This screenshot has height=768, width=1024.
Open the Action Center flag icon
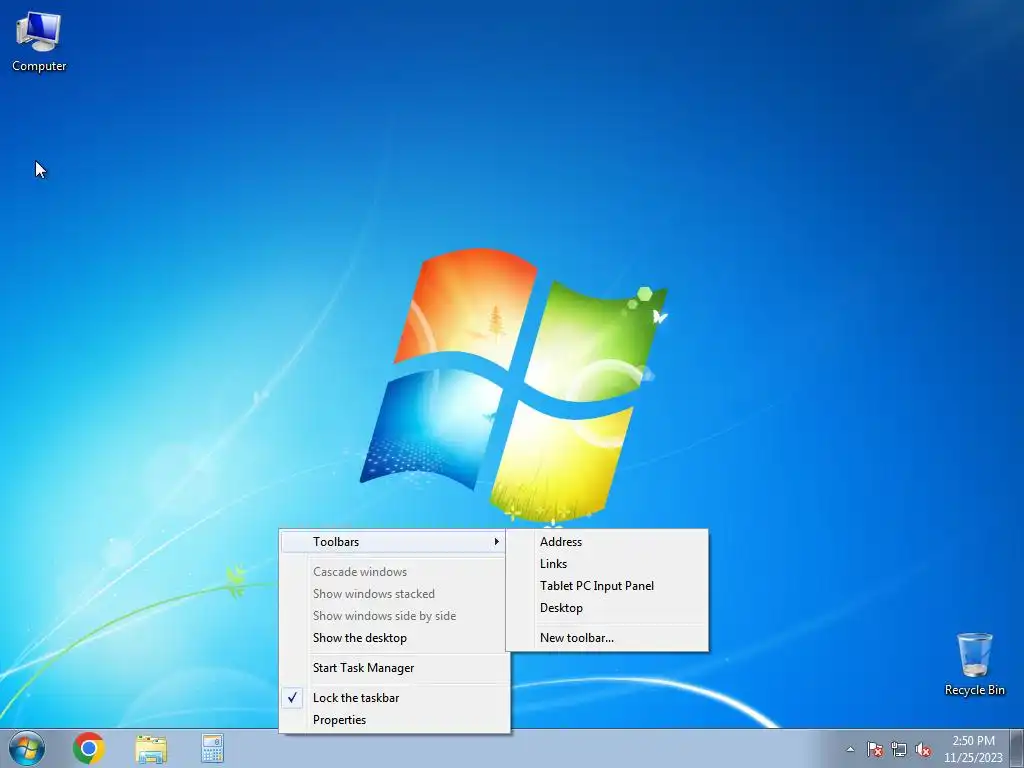pos(874,749)
